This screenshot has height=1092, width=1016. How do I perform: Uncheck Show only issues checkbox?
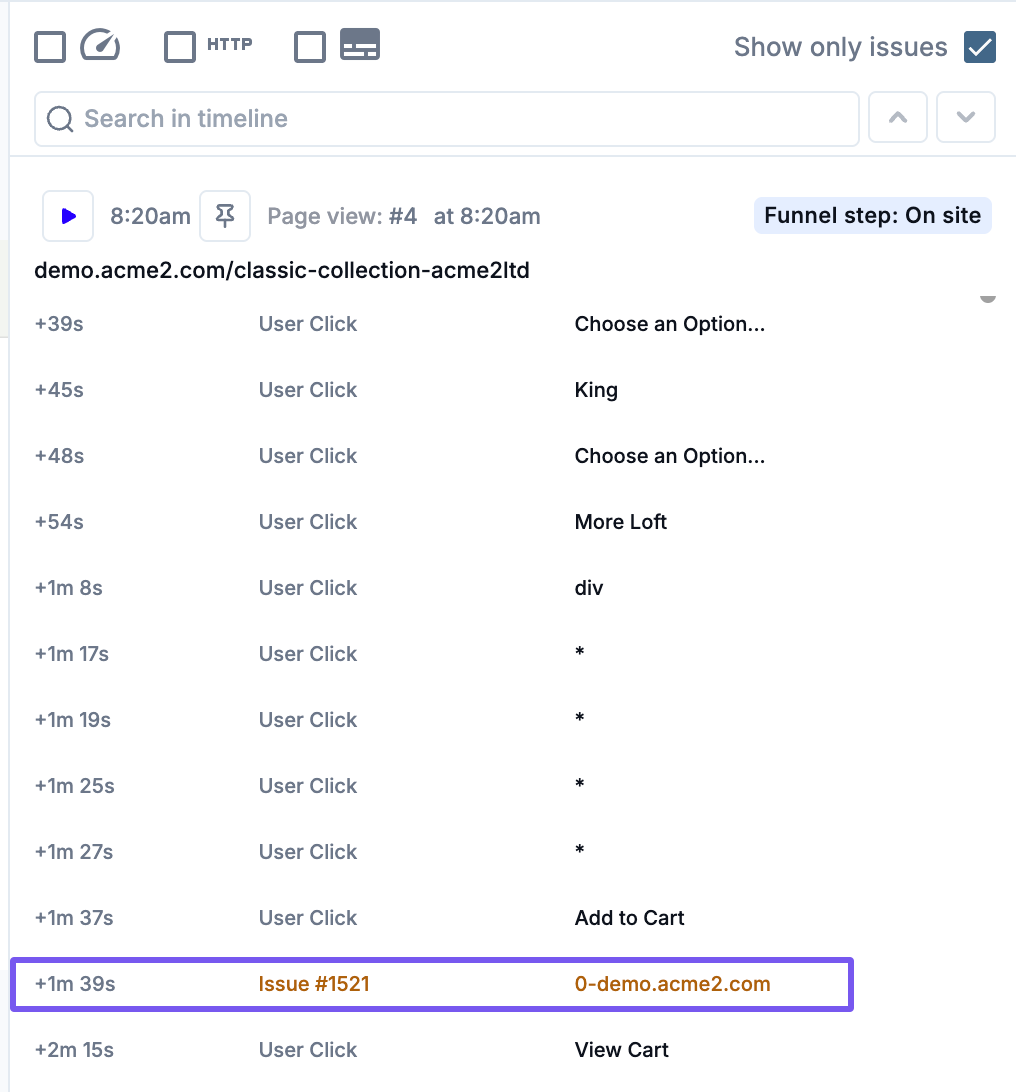tap(979, 47)
